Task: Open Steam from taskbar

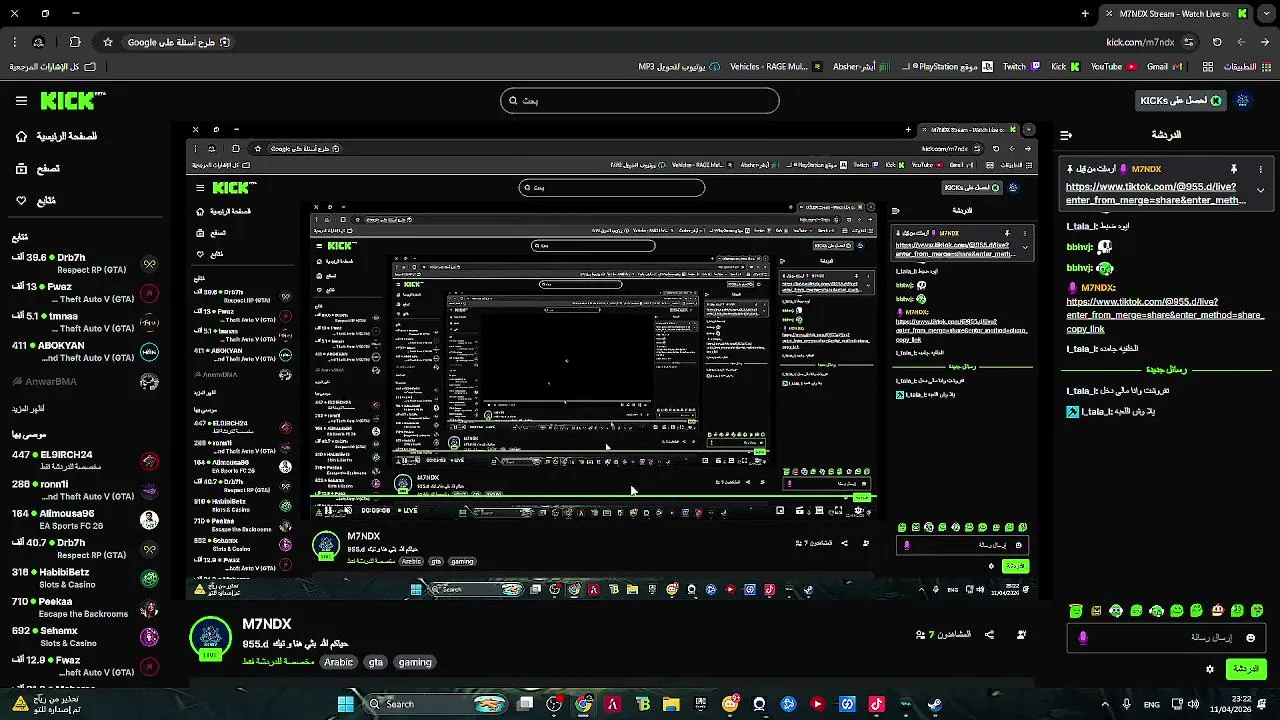Action: coord(934,704)
